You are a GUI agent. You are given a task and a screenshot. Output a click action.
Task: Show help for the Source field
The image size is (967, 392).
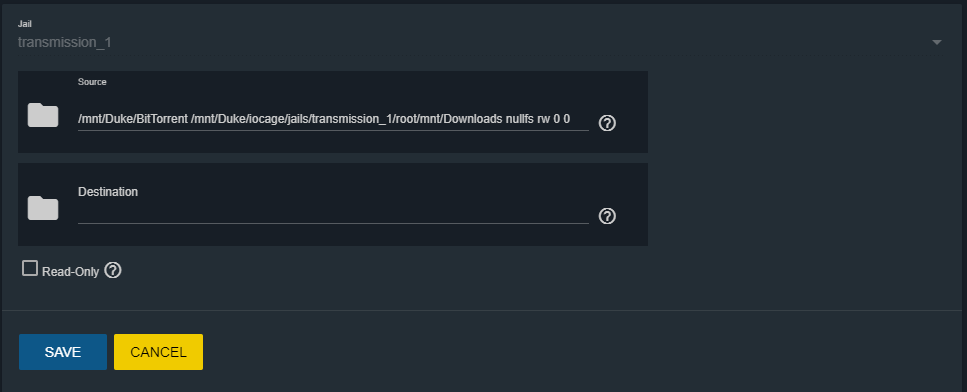point(607,123)
